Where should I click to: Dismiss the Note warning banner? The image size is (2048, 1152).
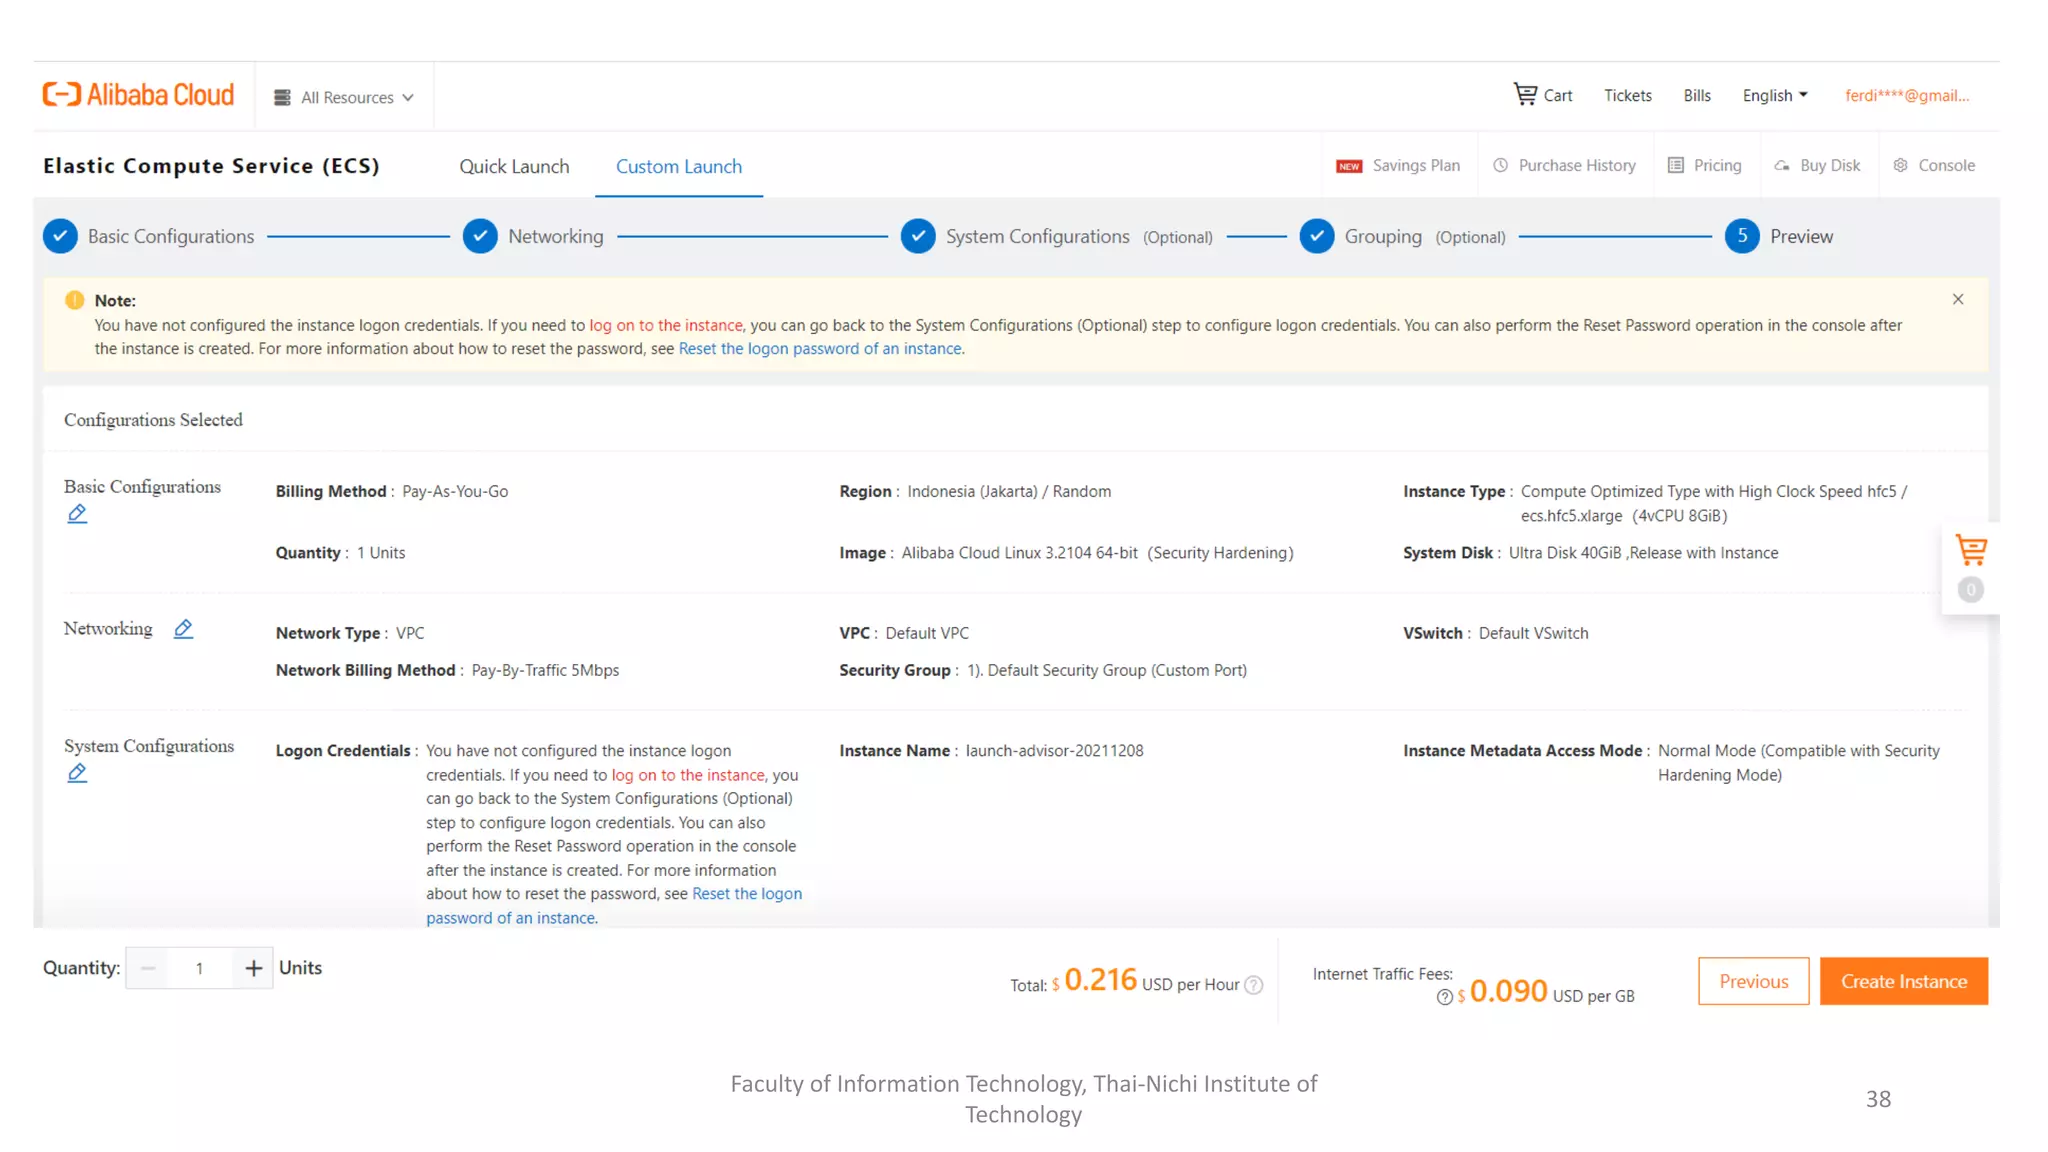coord(1958,299)
